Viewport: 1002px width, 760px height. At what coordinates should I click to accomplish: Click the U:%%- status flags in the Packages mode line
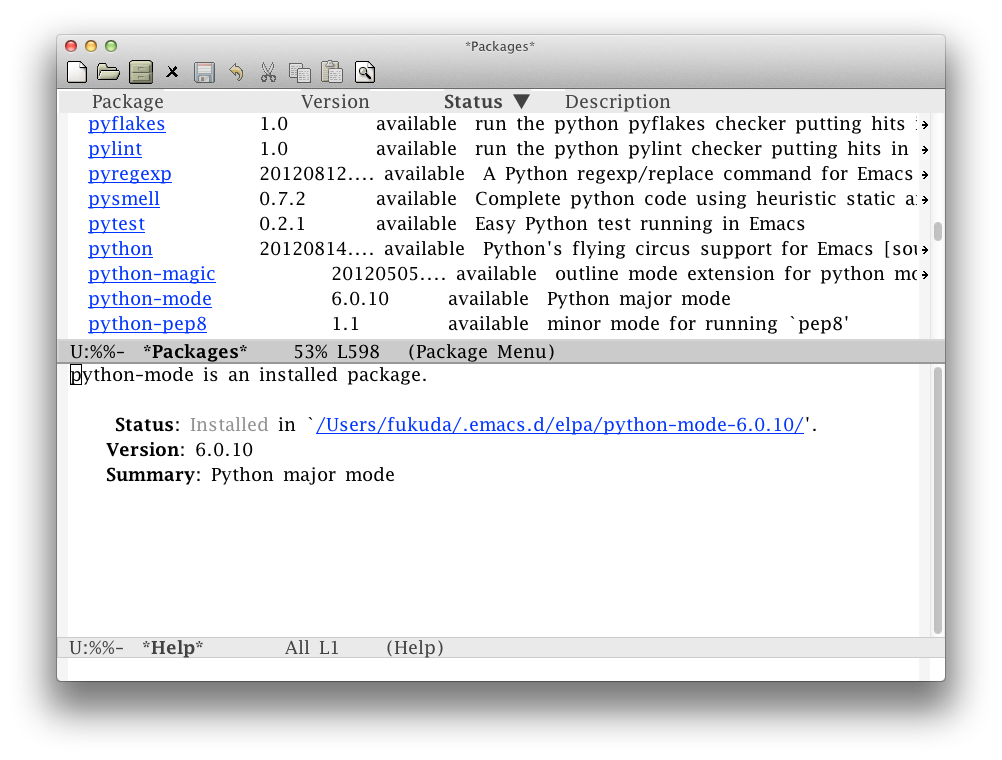pyautogui.click(x=97, y=352)
